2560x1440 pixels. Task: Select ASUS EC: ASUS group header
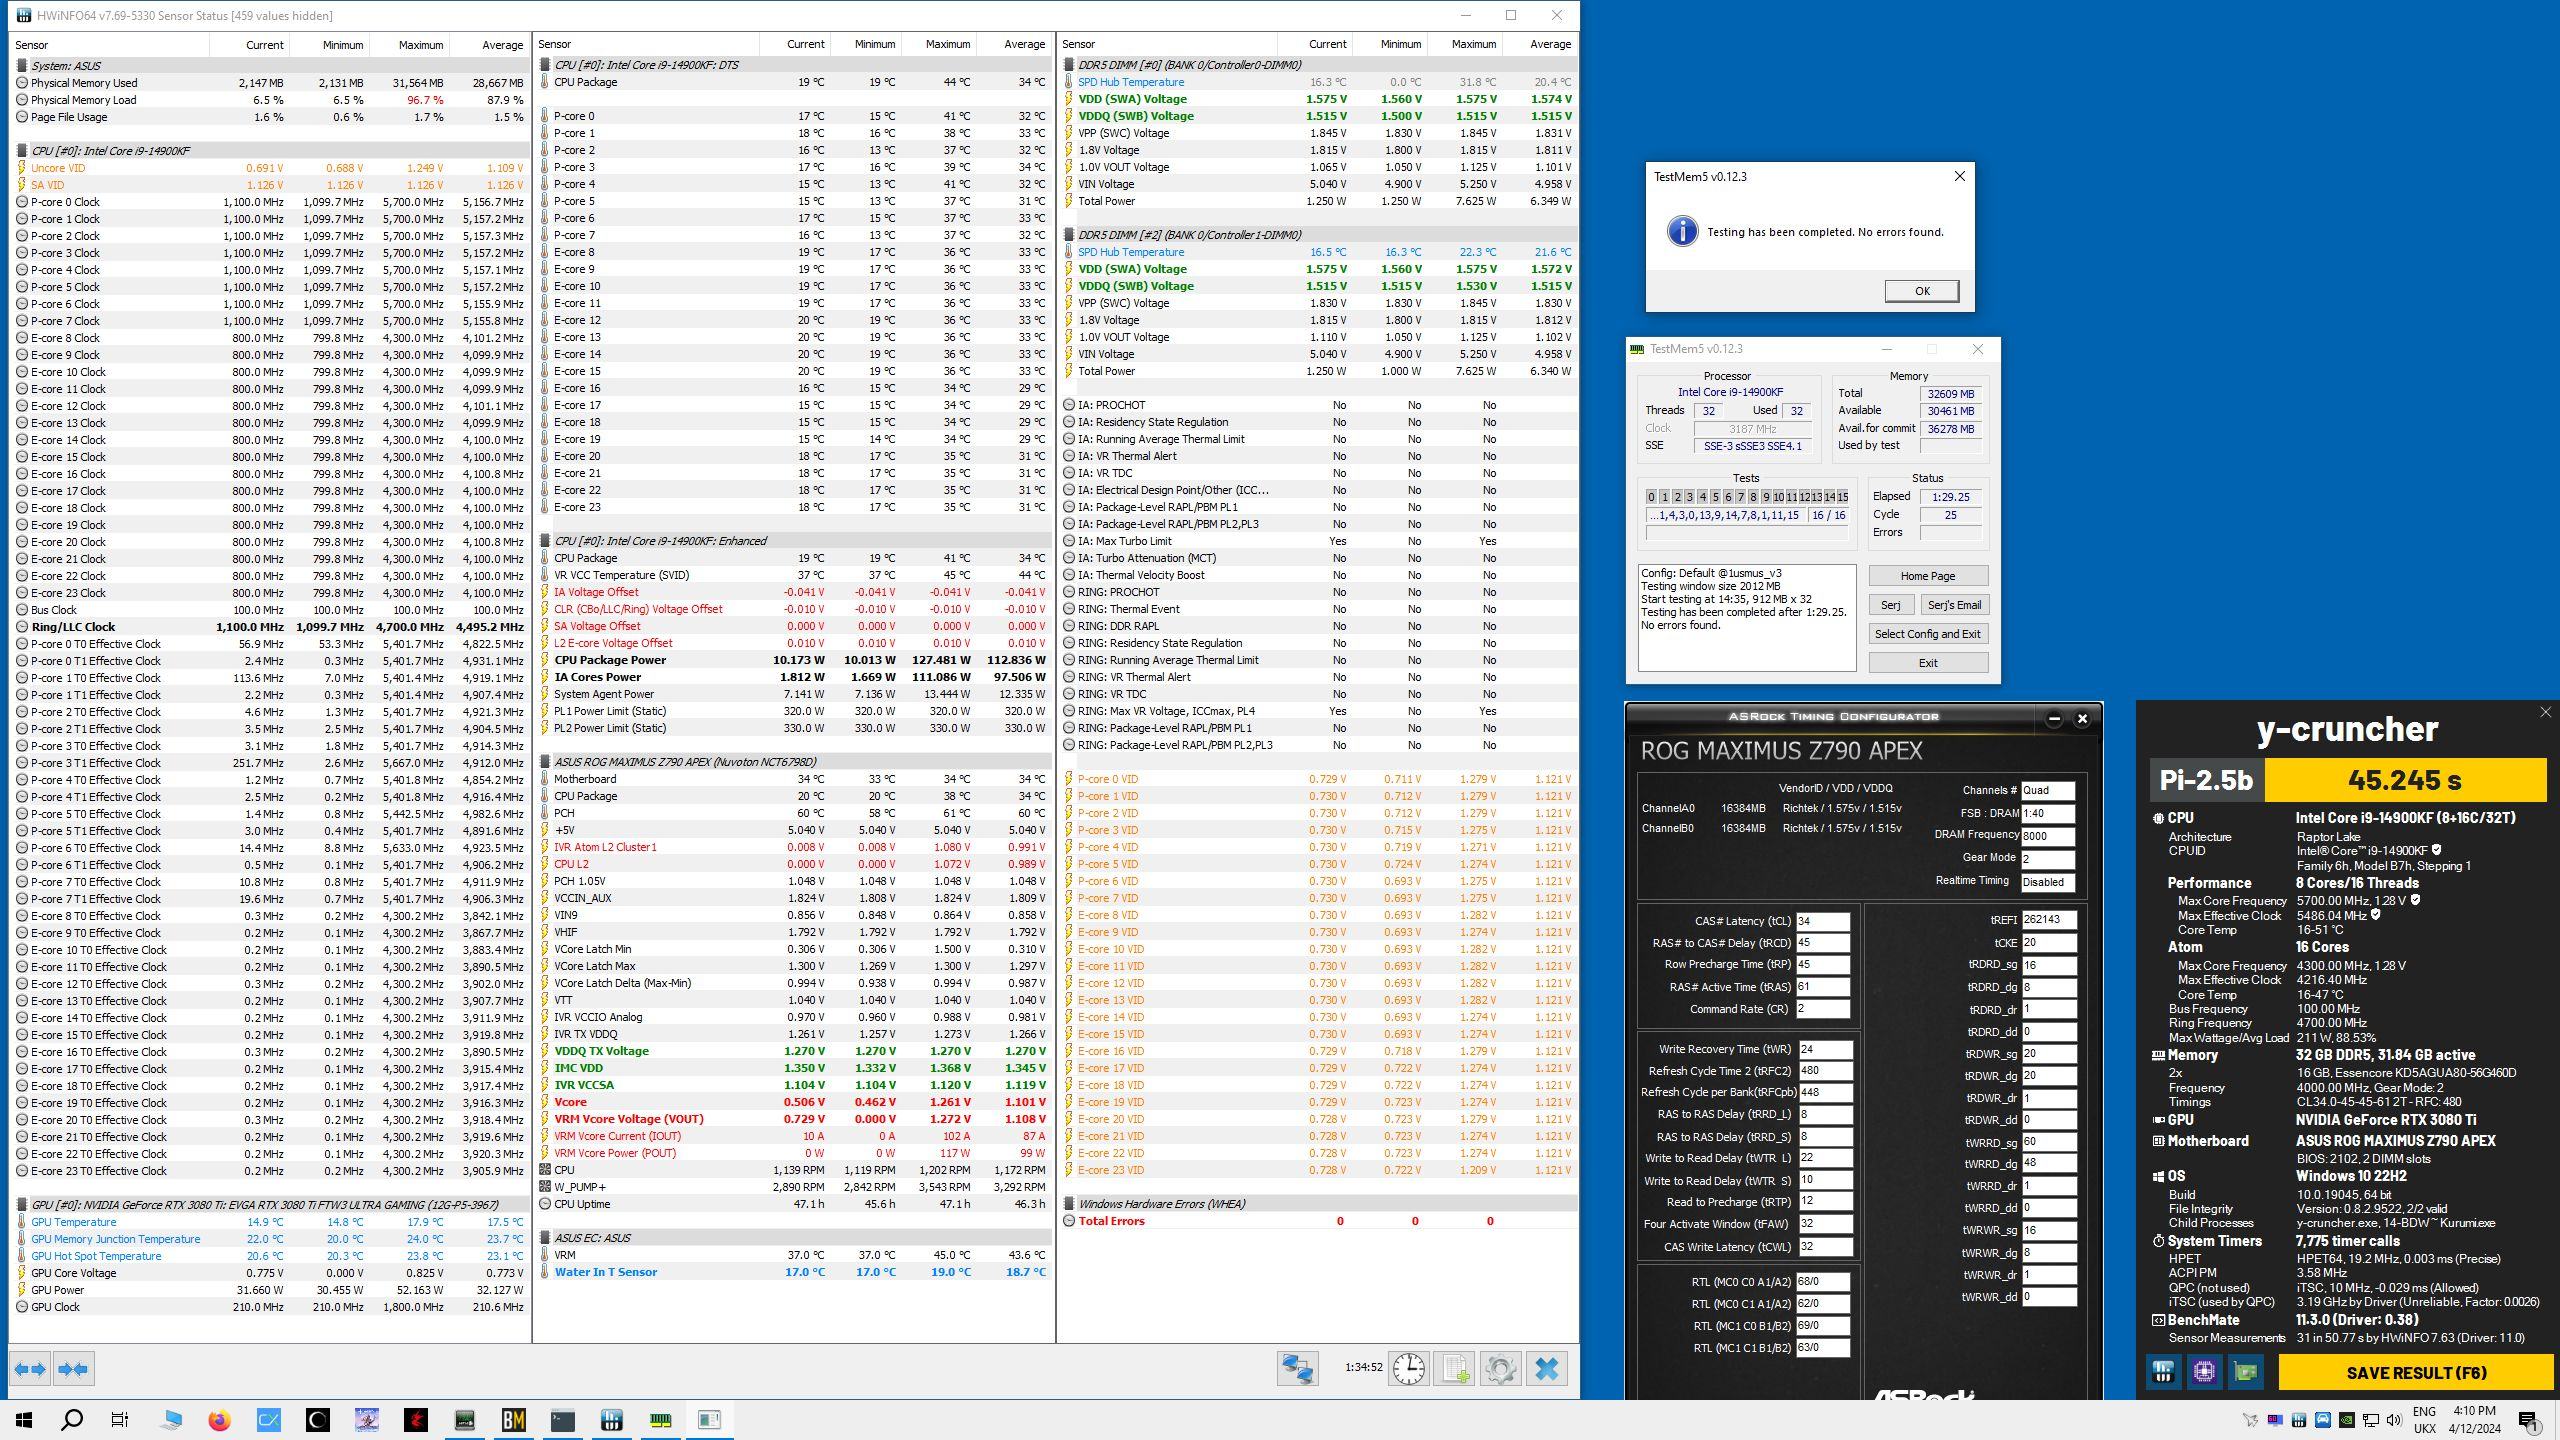[x=794, y=1238]
